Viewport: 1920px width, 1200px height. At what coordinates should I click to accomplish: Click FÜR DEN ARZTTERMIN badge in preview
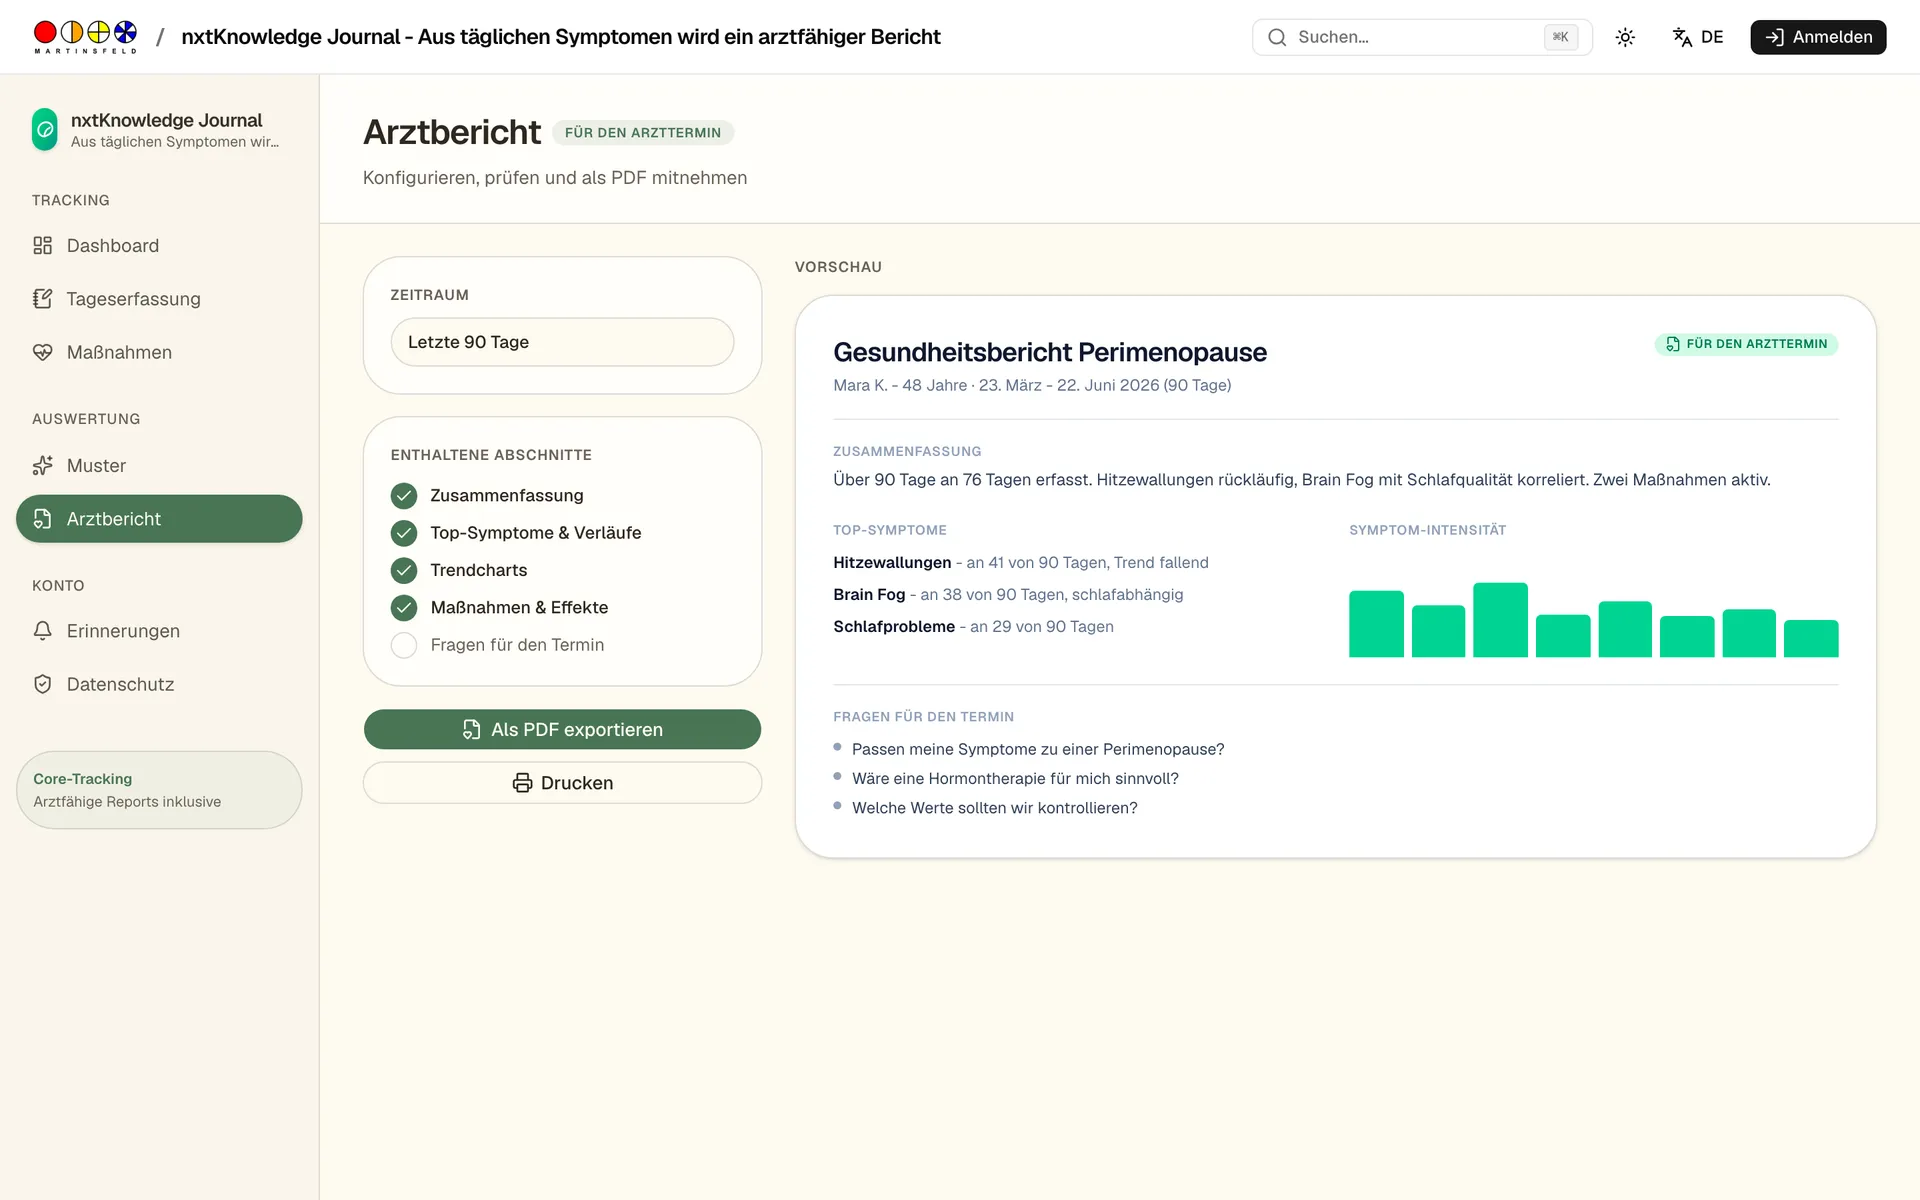[x=1746, y=344]
